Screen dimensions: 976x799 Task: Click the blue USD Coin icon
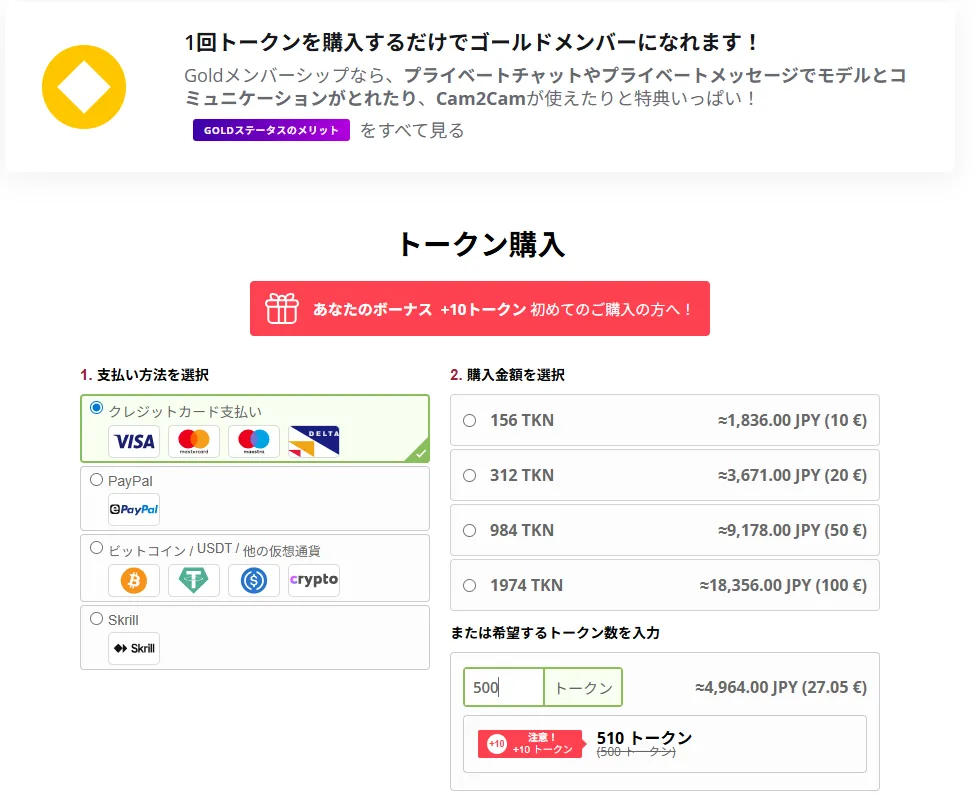[254, 580]
